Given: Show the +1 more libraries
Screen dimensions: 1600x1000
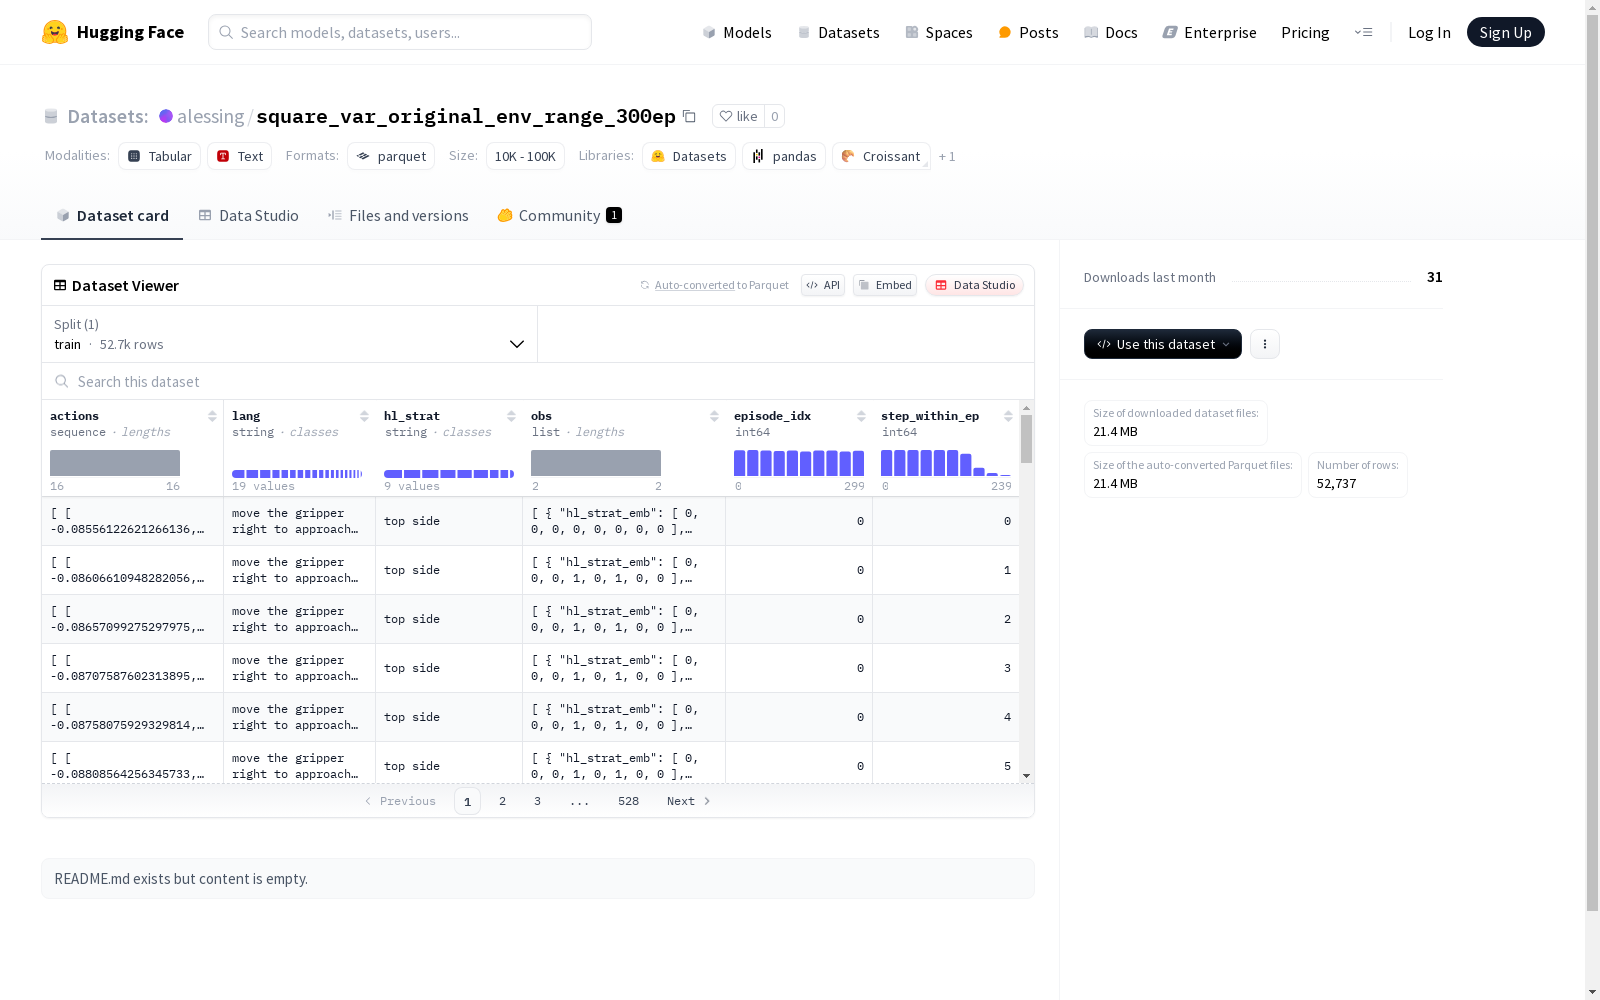Looking at the screenshot, I should point(947,156).
